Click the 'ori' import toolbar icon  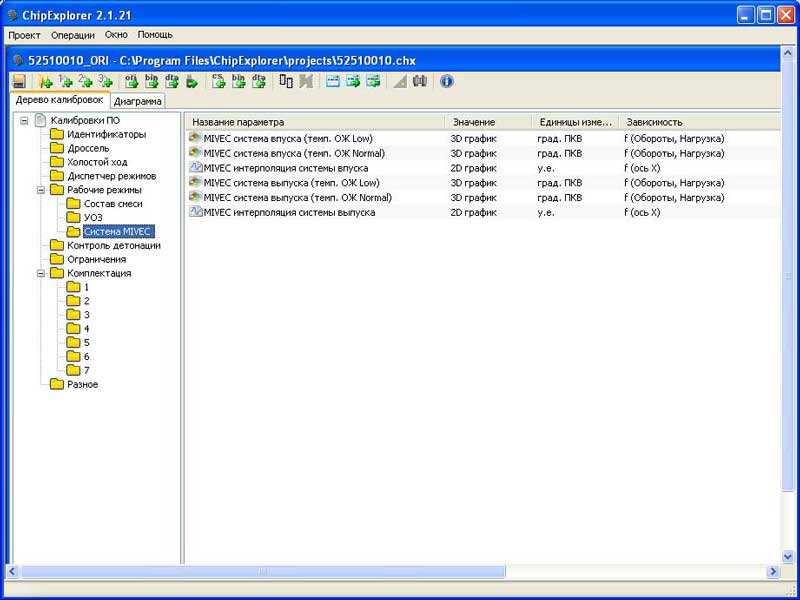click(130, 81)
